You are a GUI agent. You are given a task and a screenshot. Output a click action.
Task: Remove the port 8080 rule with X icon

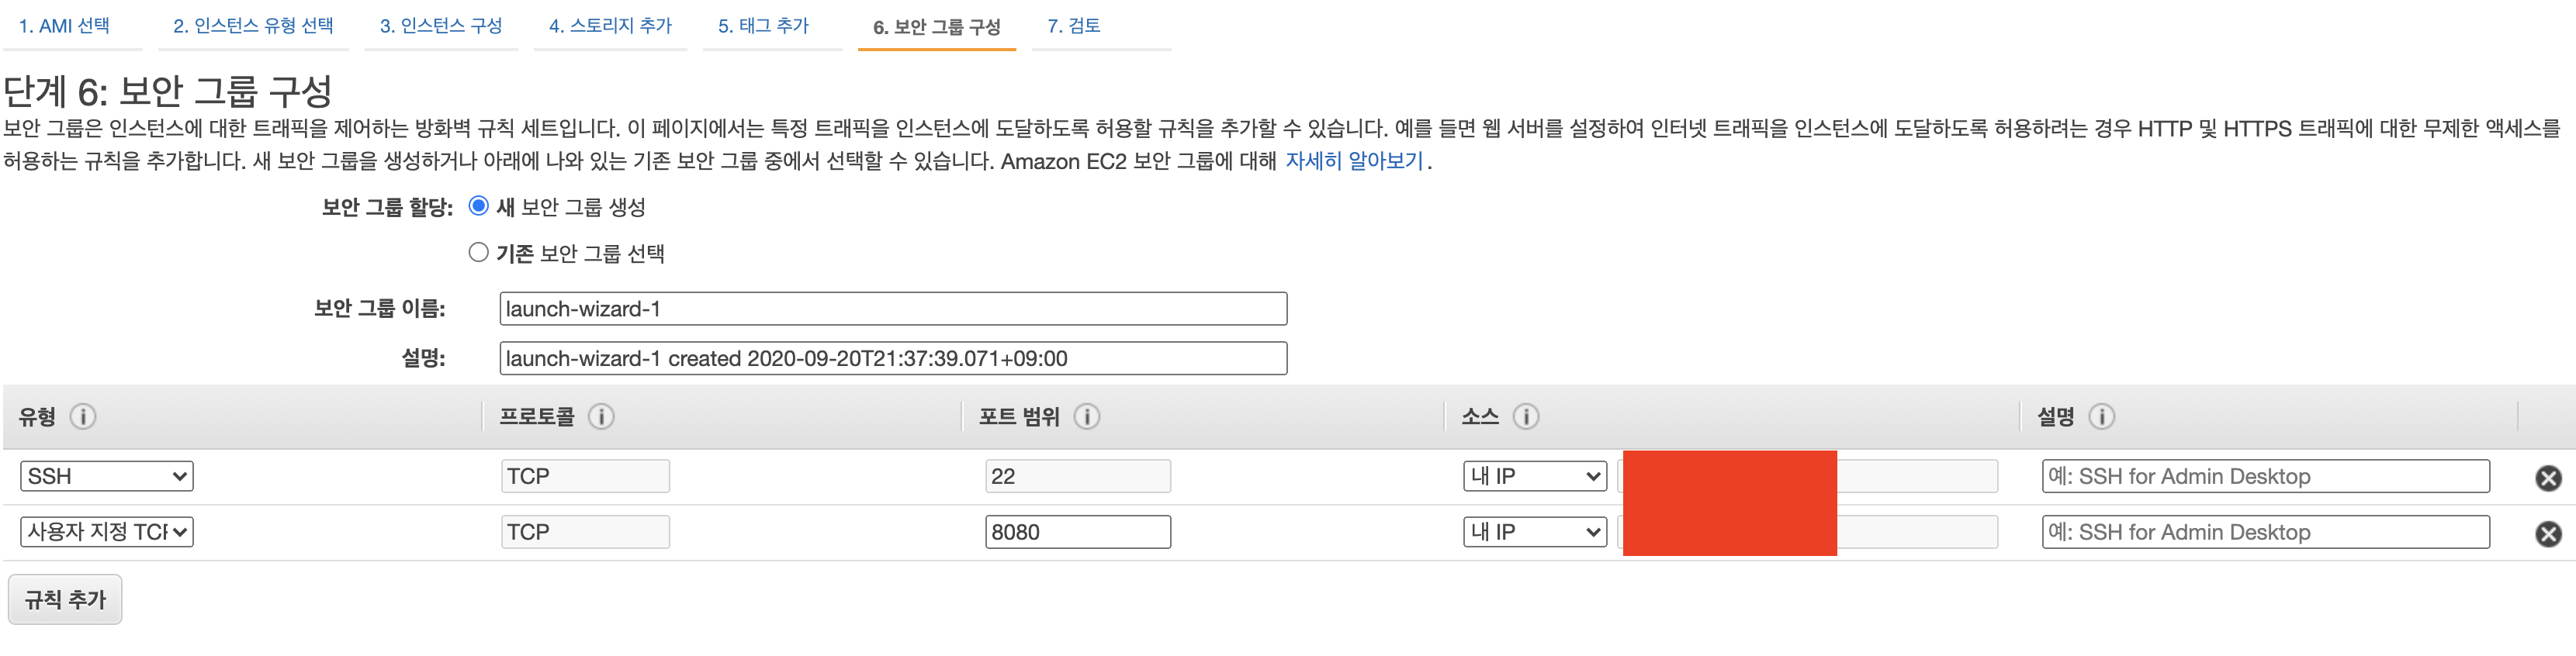coord(2548,531)
